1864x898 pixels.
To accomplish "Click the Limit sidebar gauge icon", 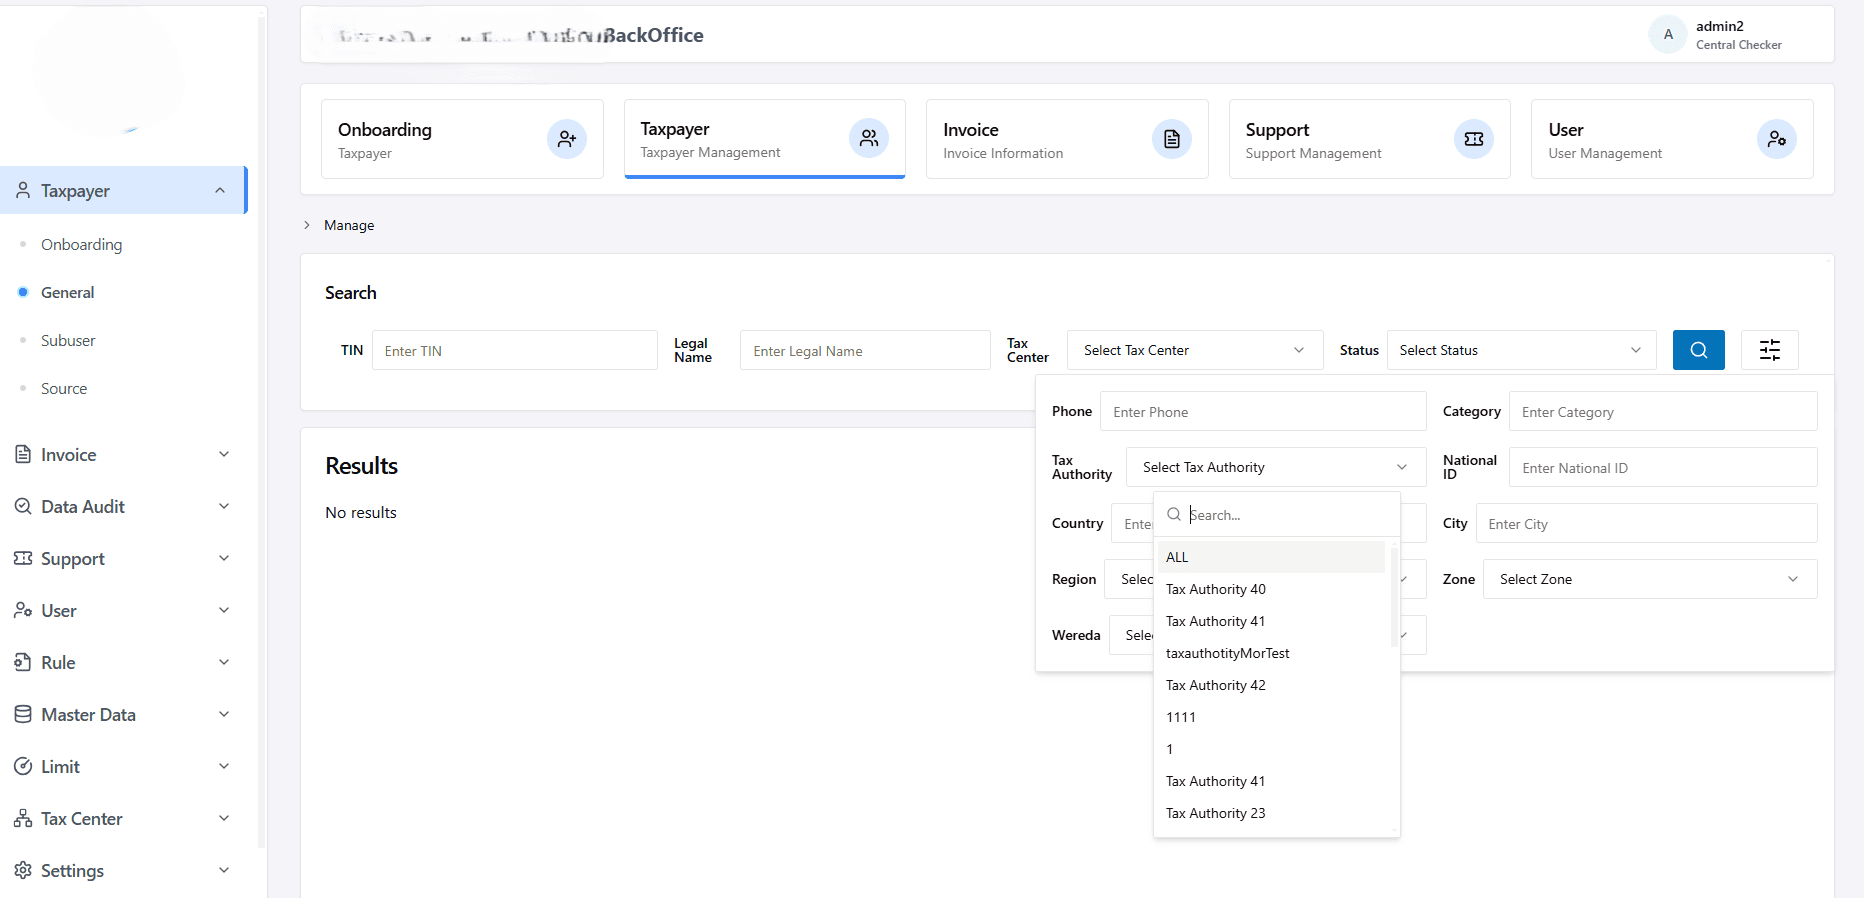I will pos(23,766).
